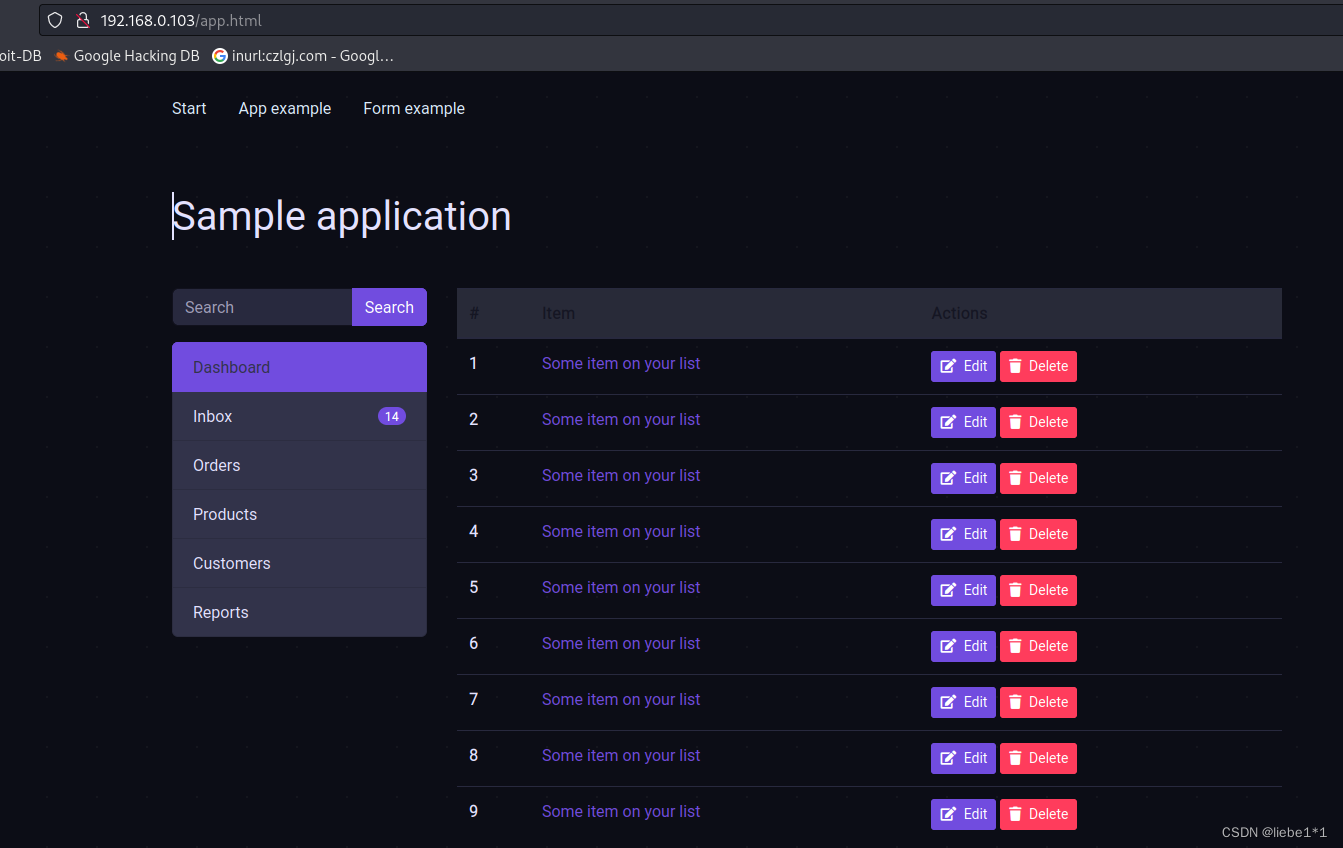Image resolution: width=1343 pixels, height=848 pixels.
Task: Open item link in row 3
Action: pyautogui.click(x=621, y=475)
